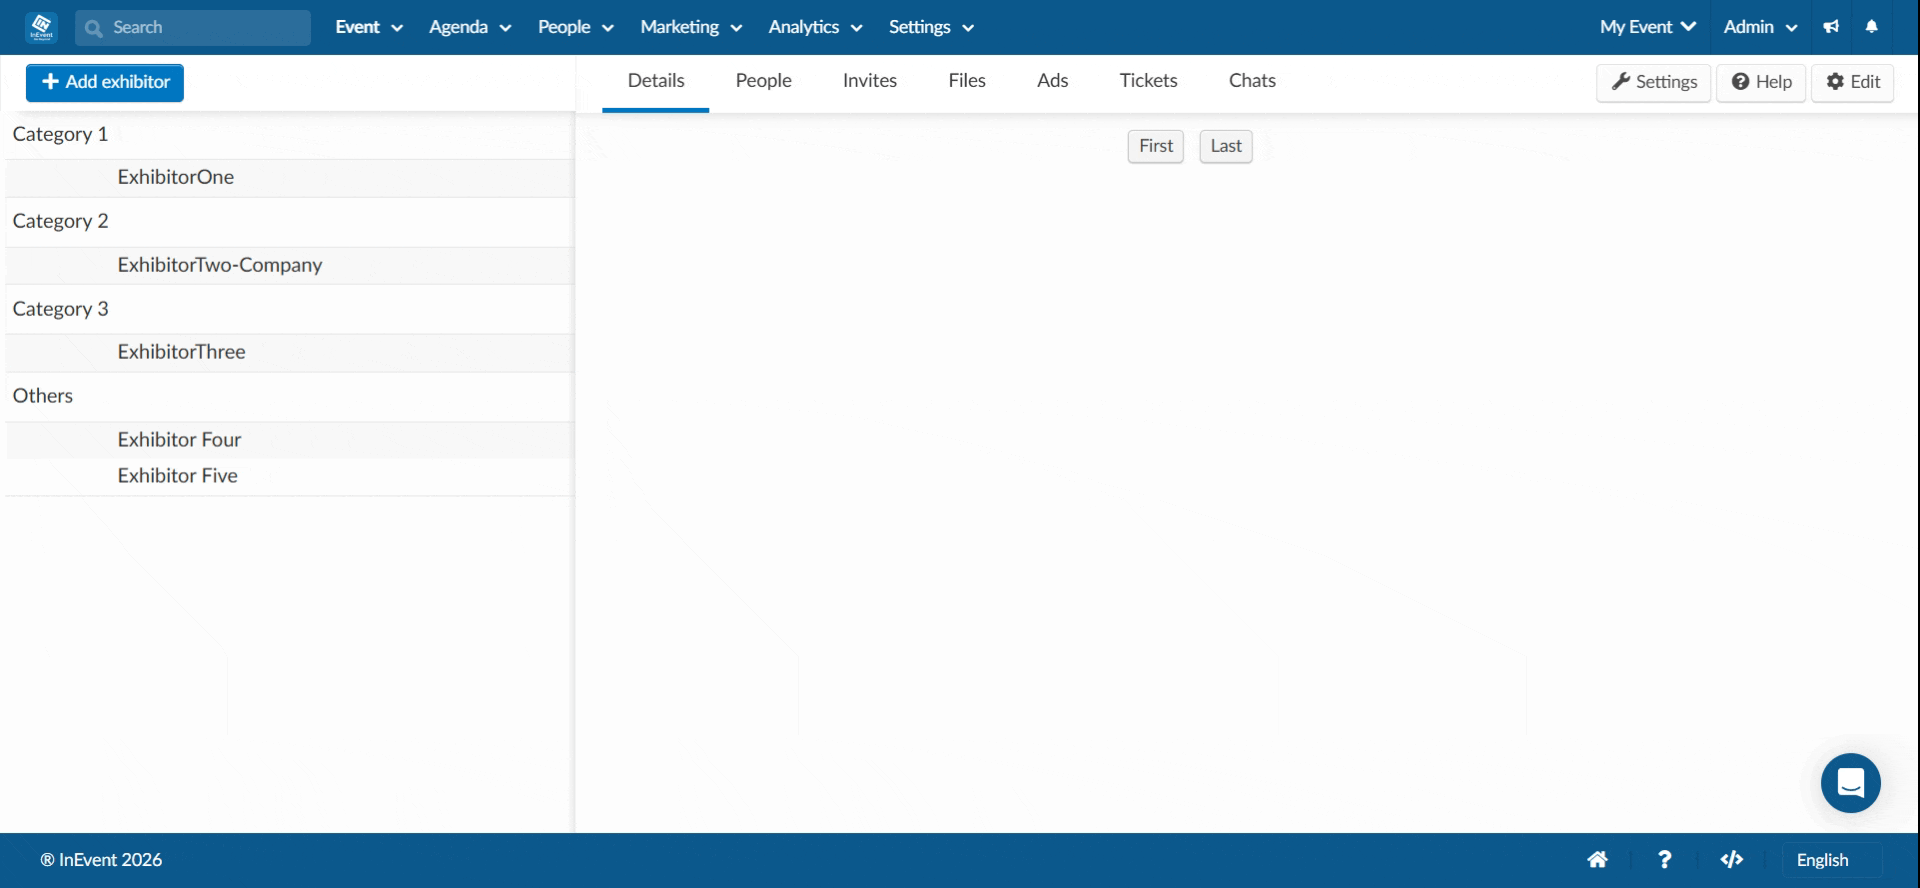This screenshot has width=1920, height=888.
Task: Open the Analytics dropdown
Action: (815, 27)
